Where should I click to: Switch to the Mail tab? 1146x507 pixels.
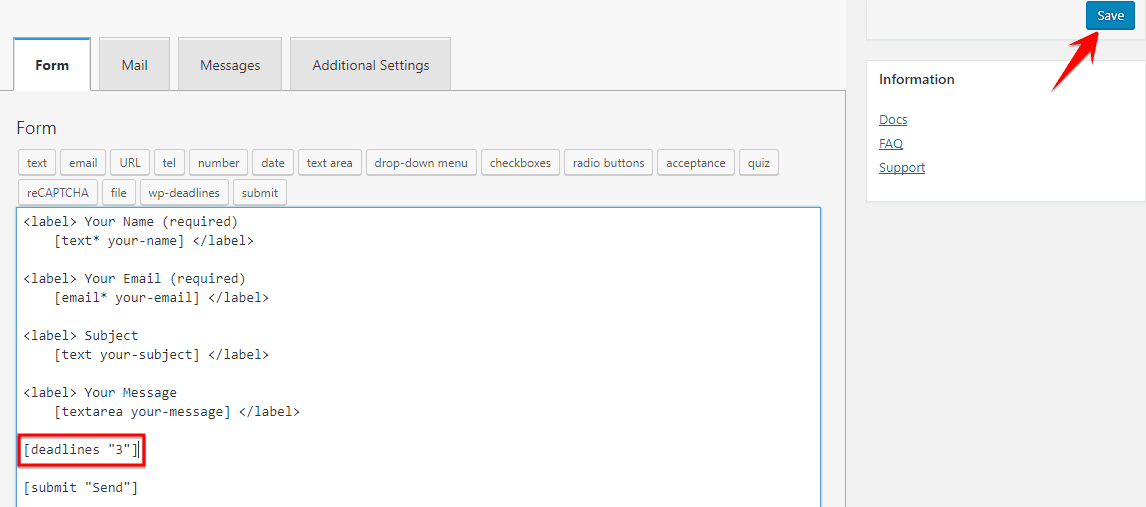(x=134, y=65)
